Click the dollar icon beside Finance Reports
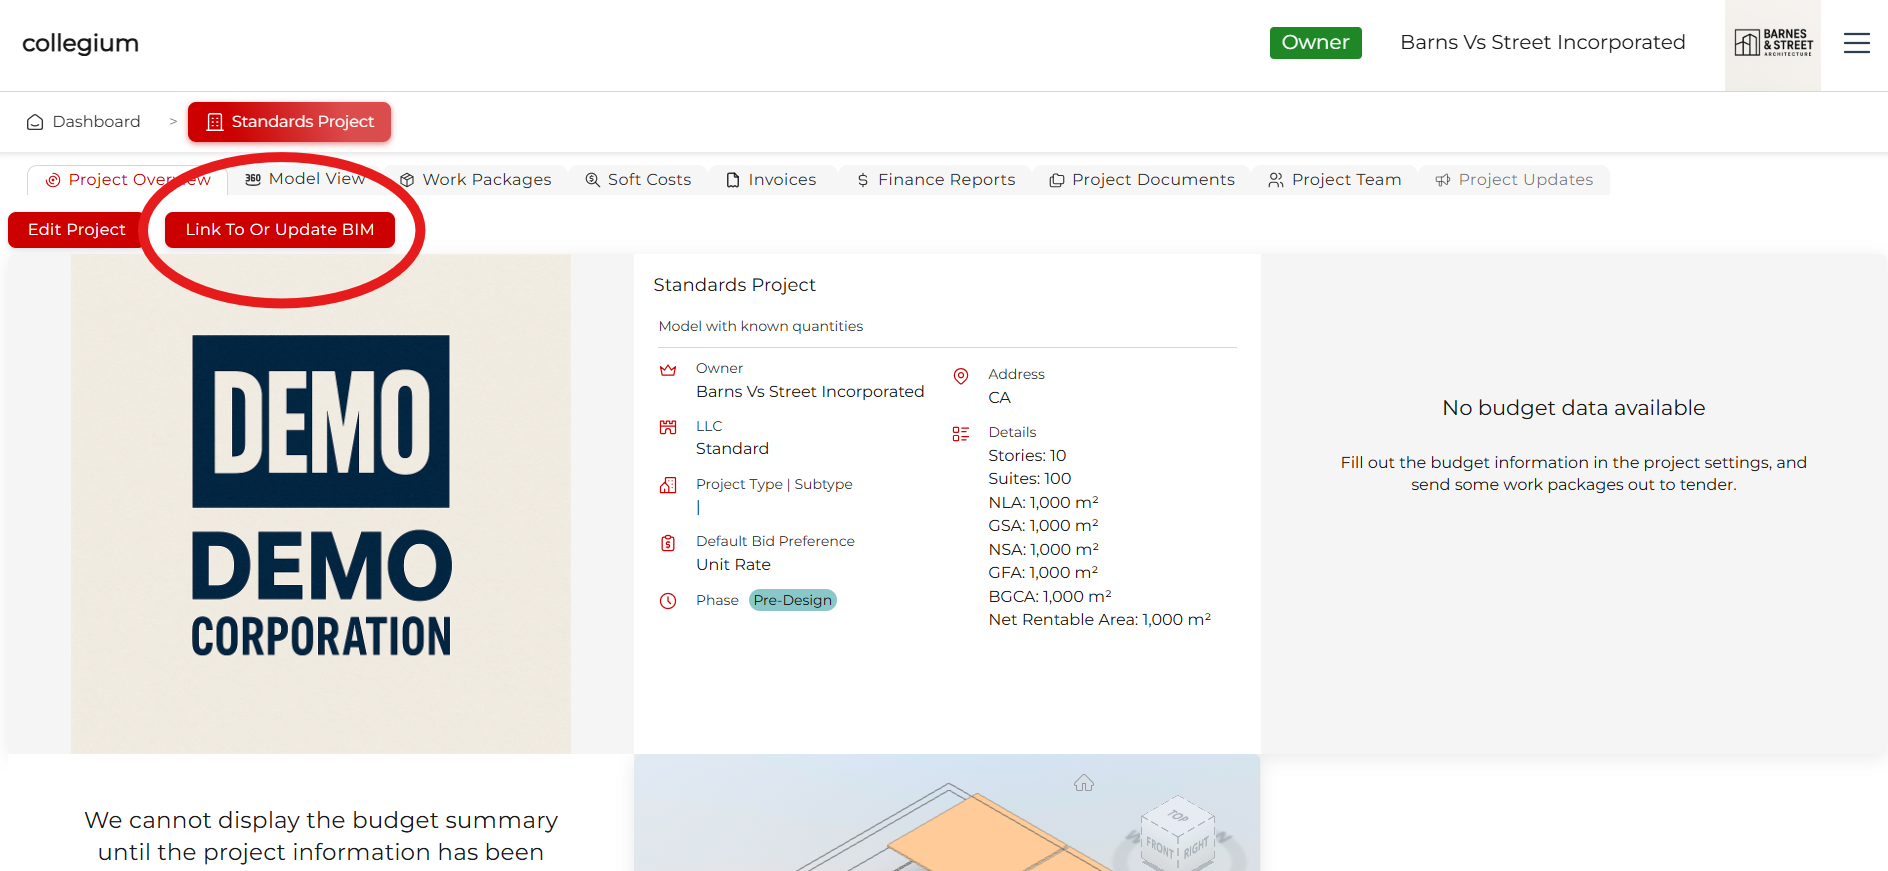This screenshot has height=871, width=1888. tap(863, 180)
